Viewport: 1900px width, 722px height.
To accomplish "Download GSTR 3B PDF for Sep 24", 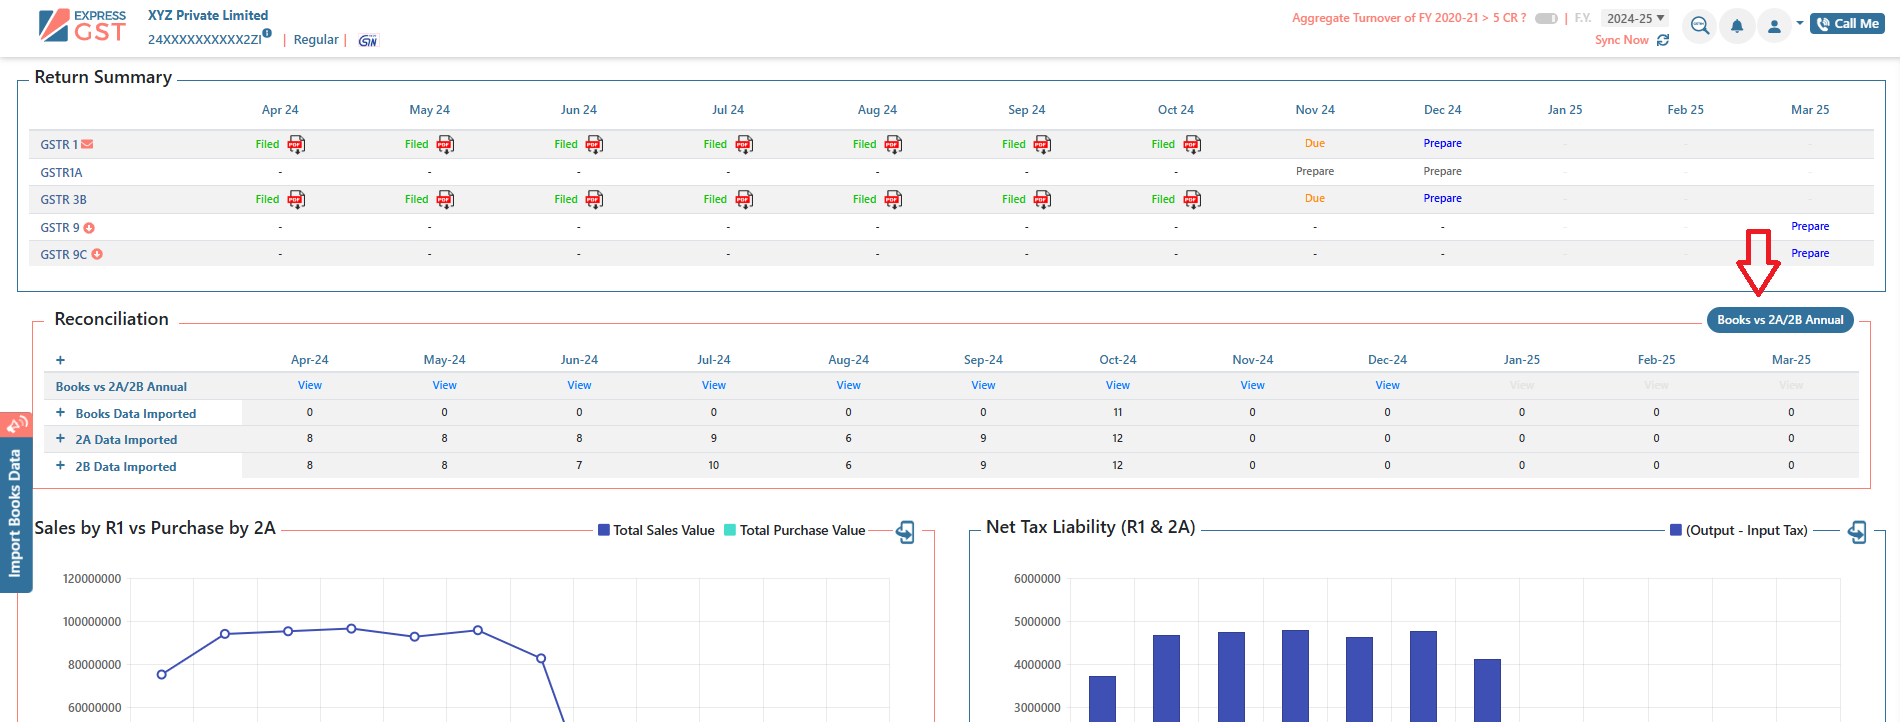I will tap(1042, 199).
